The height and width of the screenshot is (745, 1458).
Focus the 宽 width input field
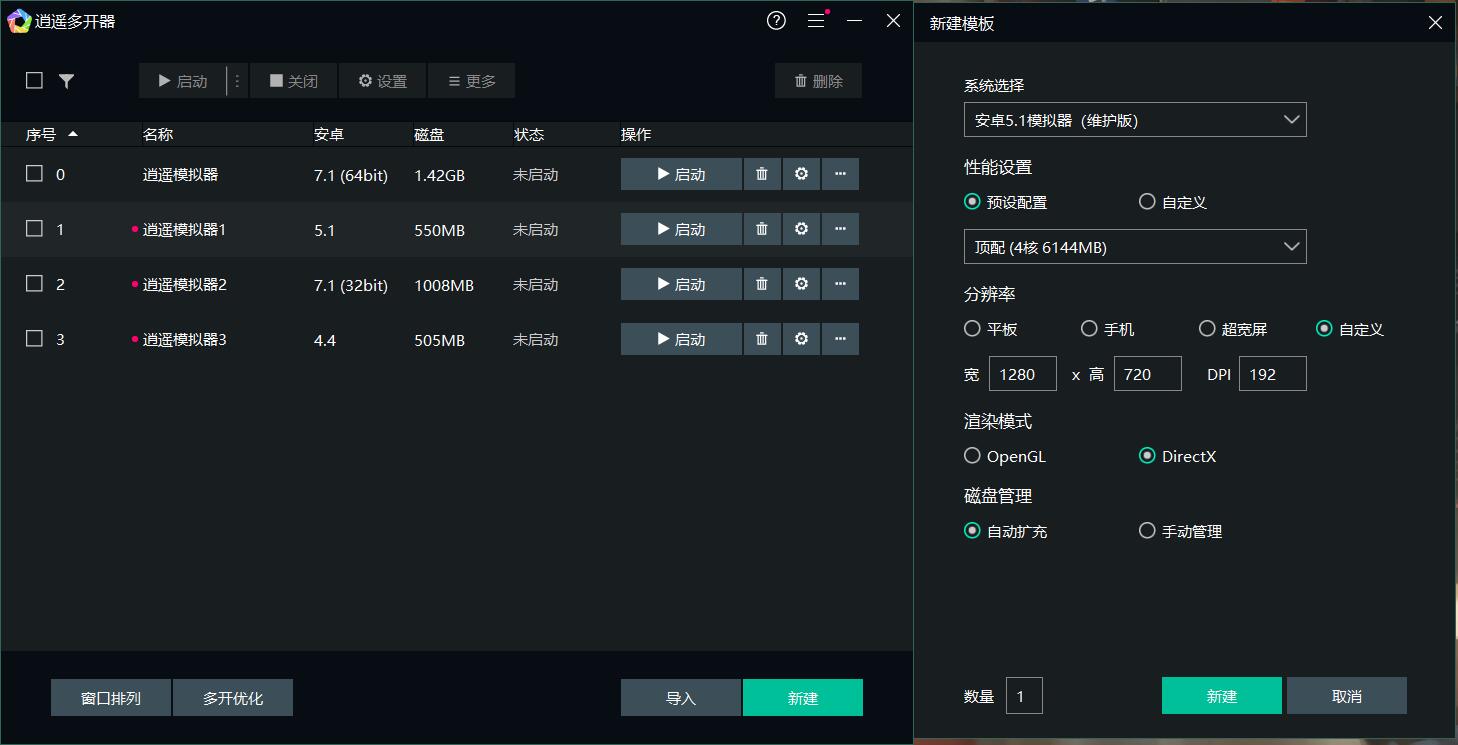click(1023, 374)
